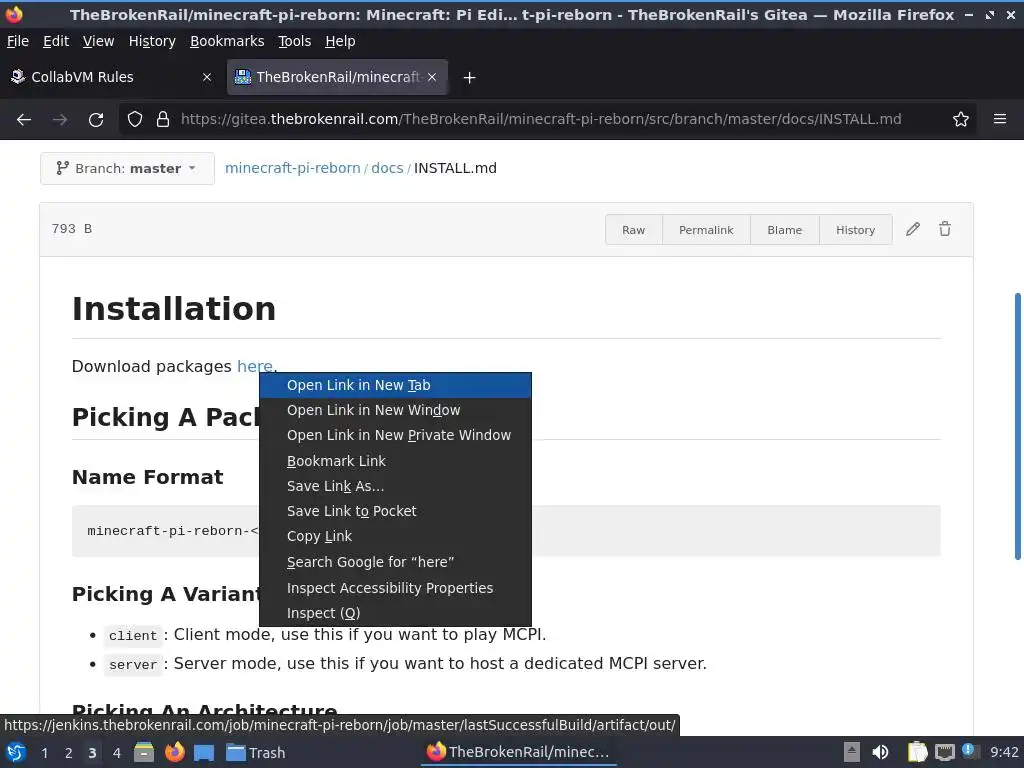1024x768 pixels.
Task: Click the URL address bar
Action: pos(541,119)
